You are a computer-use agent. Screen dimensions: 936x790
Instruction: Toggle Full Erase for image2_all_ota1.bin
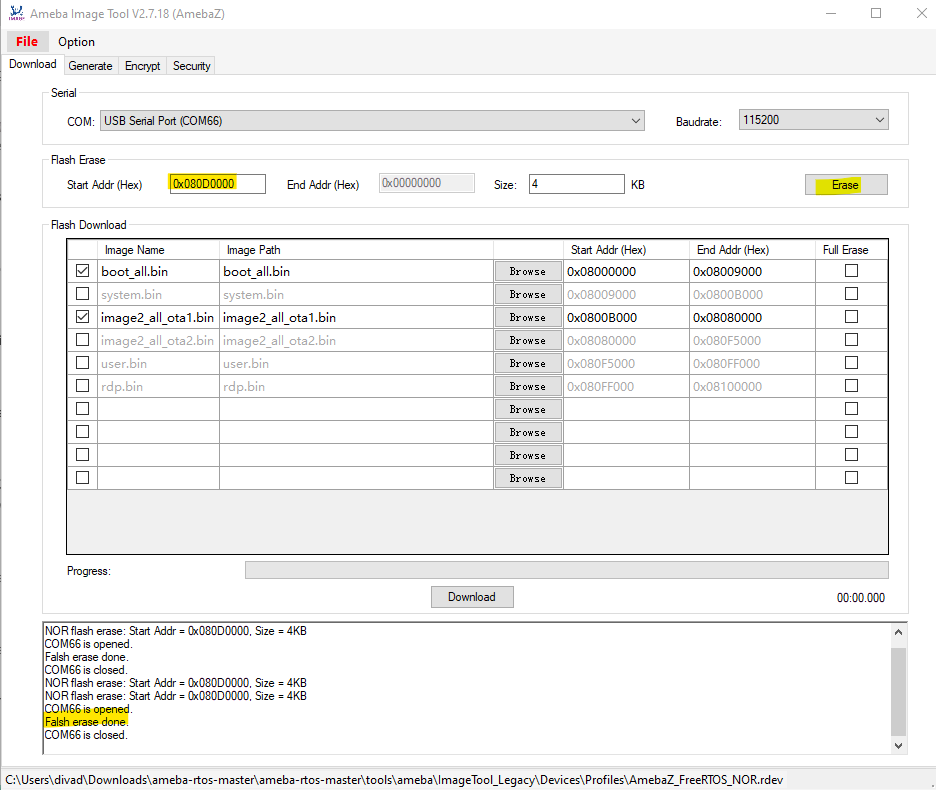pos(851,316)
